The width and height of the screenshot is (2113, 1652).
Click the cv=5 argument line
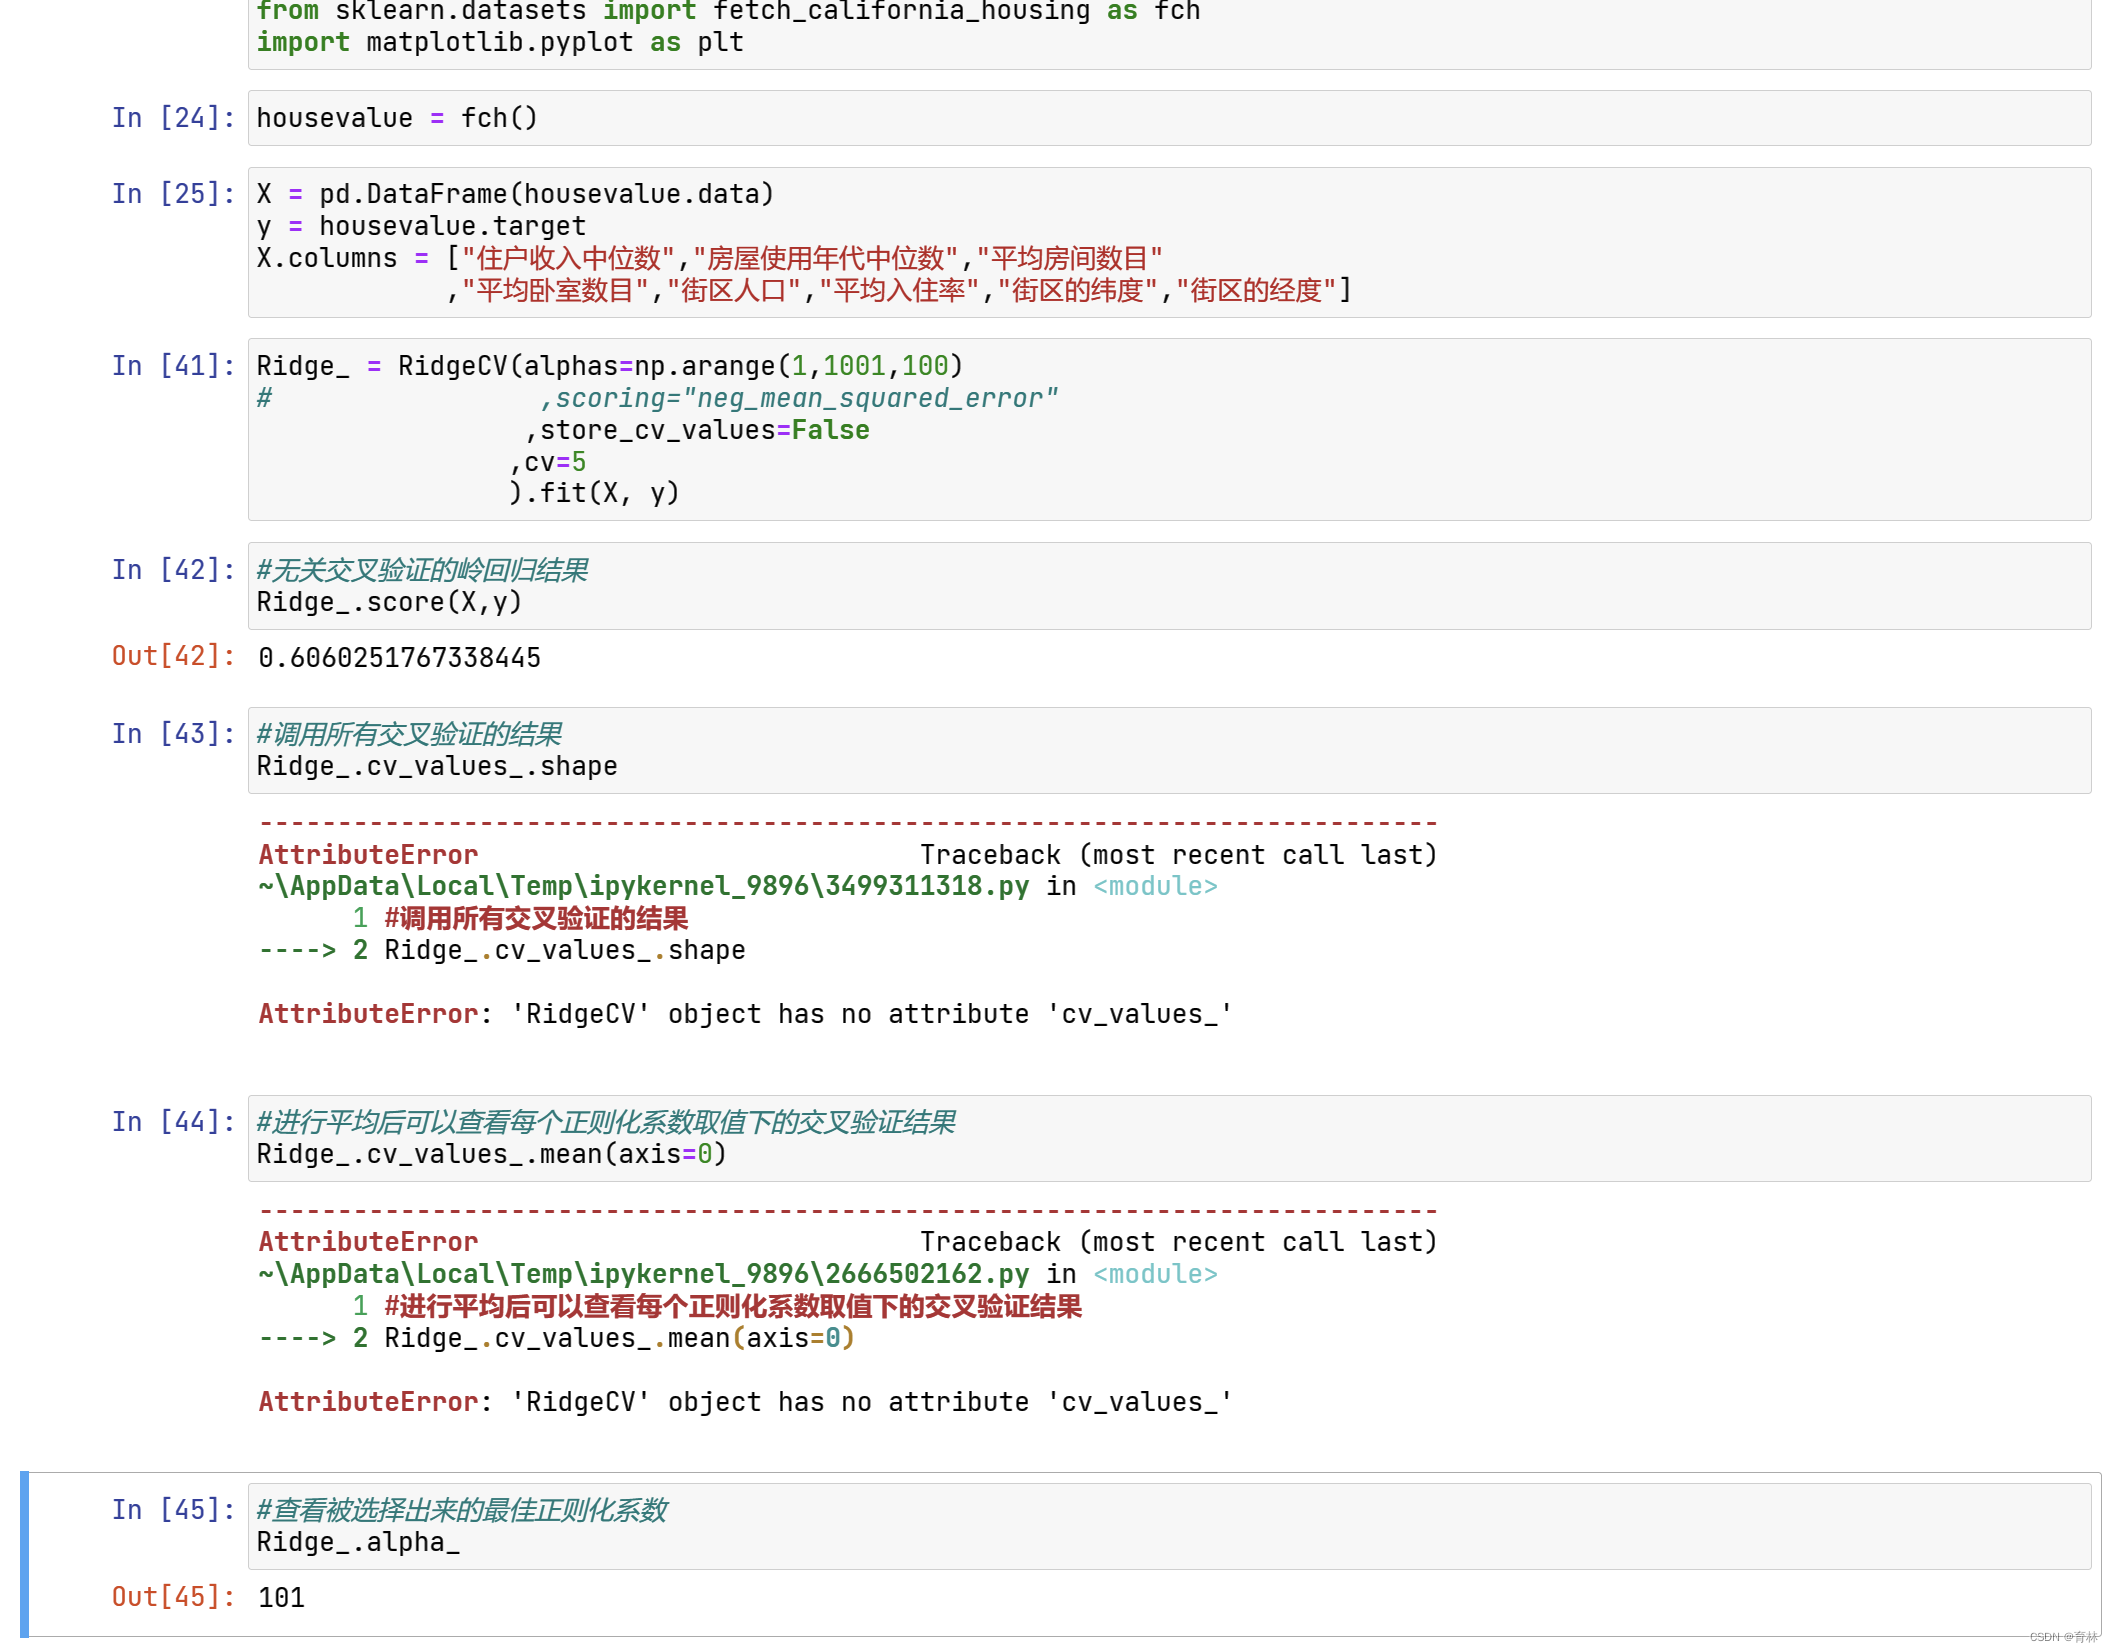[x=548, y=462]
